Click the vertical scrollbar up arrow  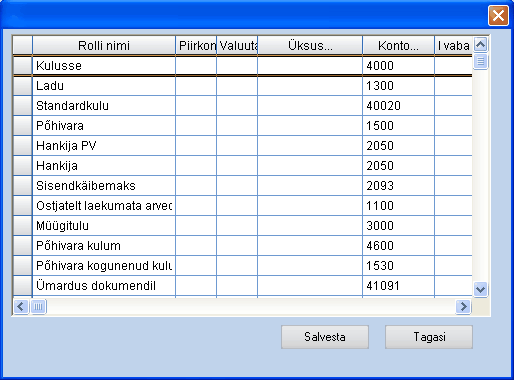click(480, 44)
